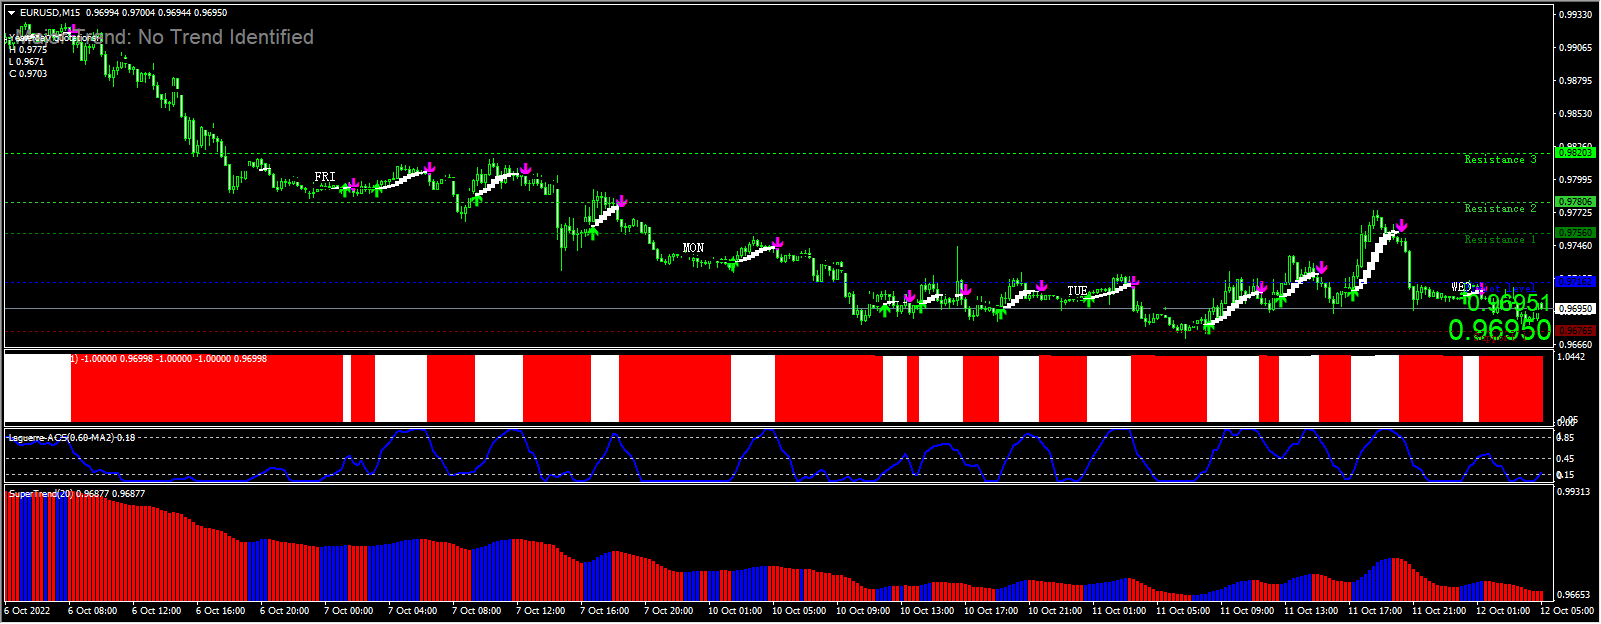Select the 'Major Trend: No Trend Identified' label

click(166, 37)
